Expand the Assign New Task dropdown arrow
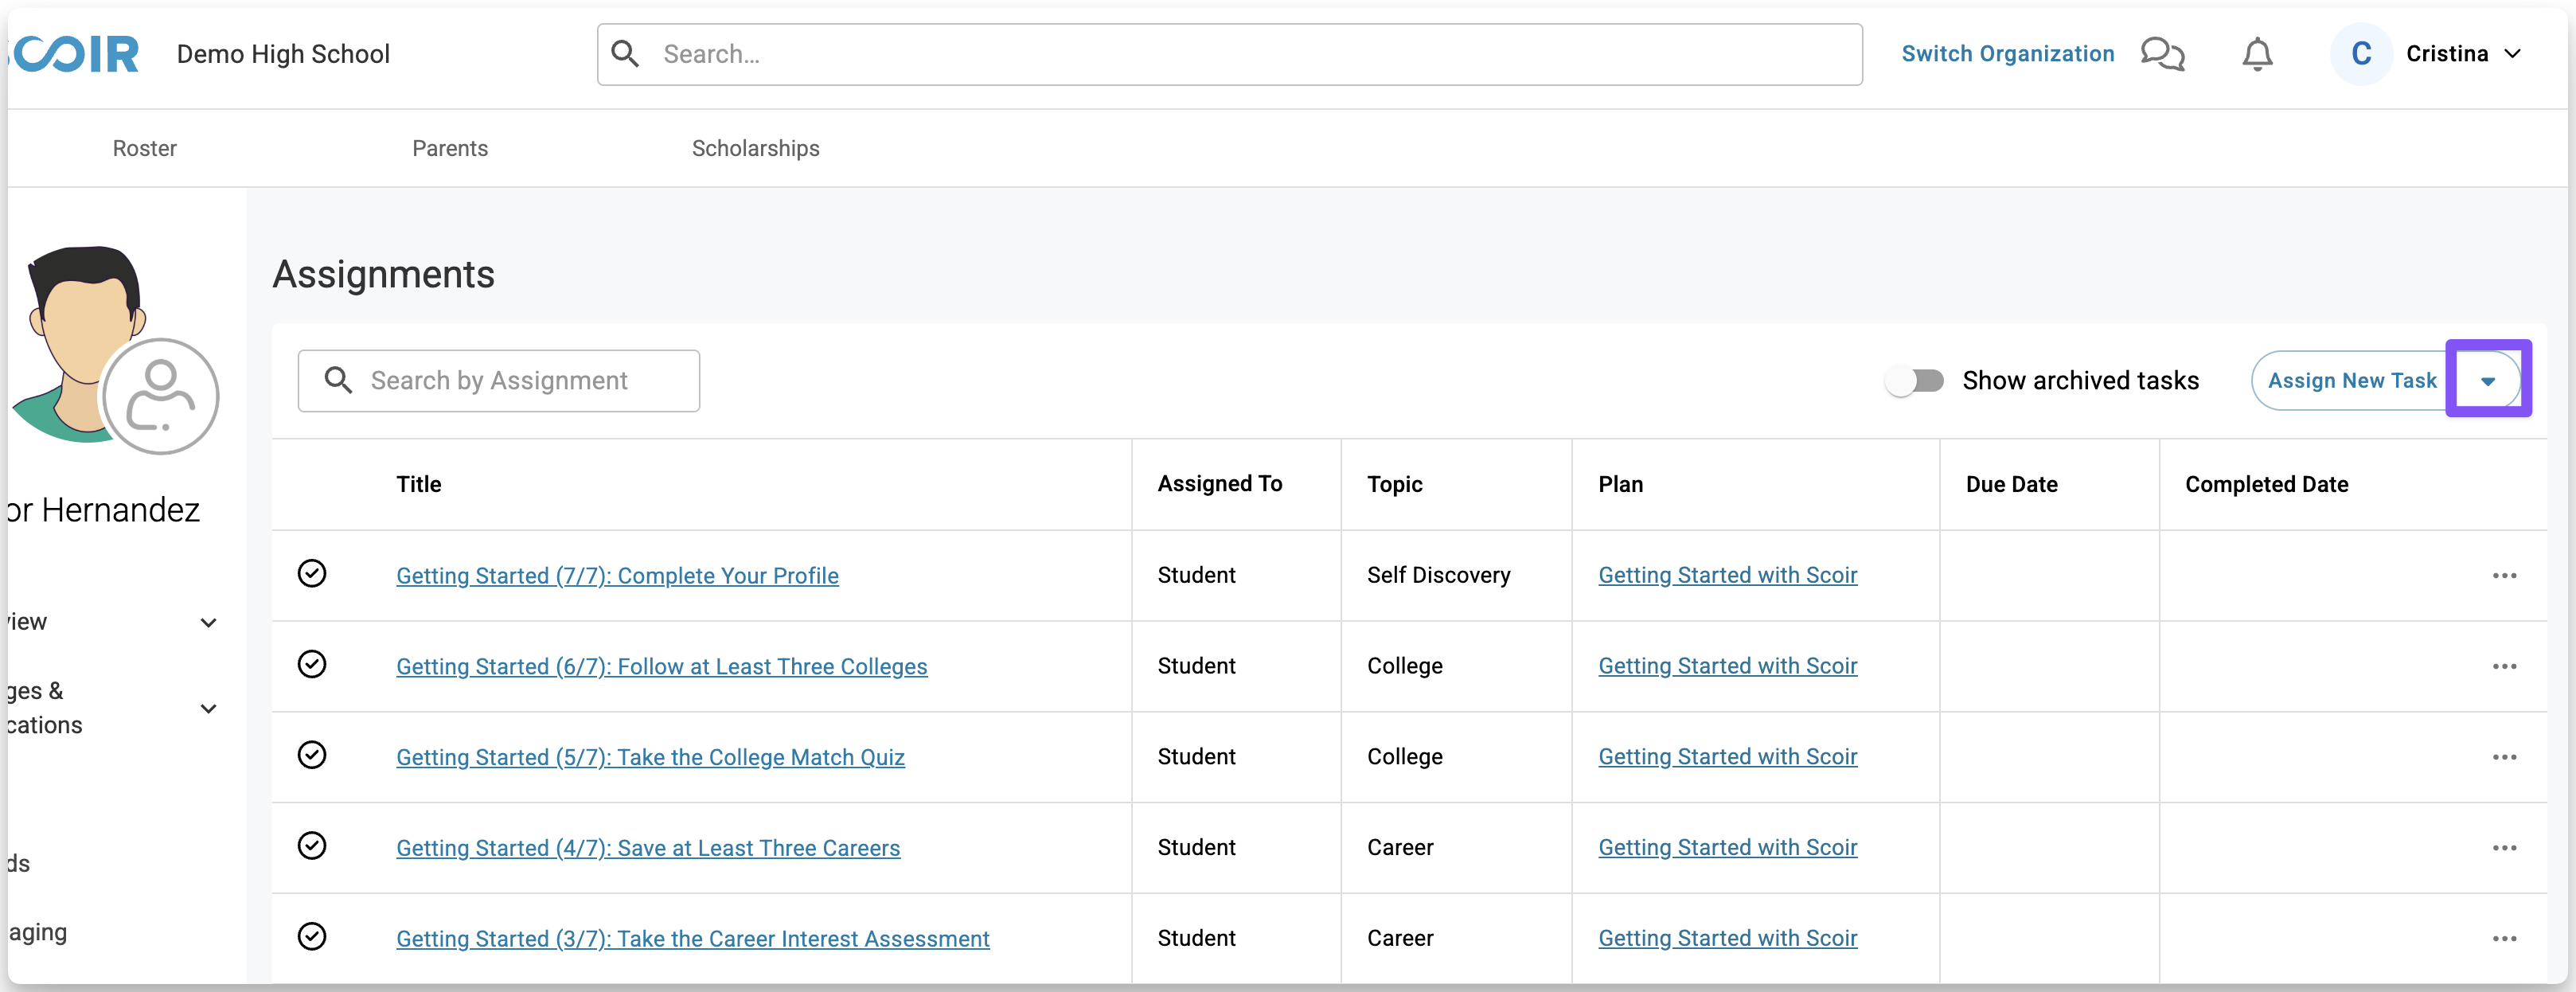This screenshot has height=992, width=2576. click(x=2488, y=381)
